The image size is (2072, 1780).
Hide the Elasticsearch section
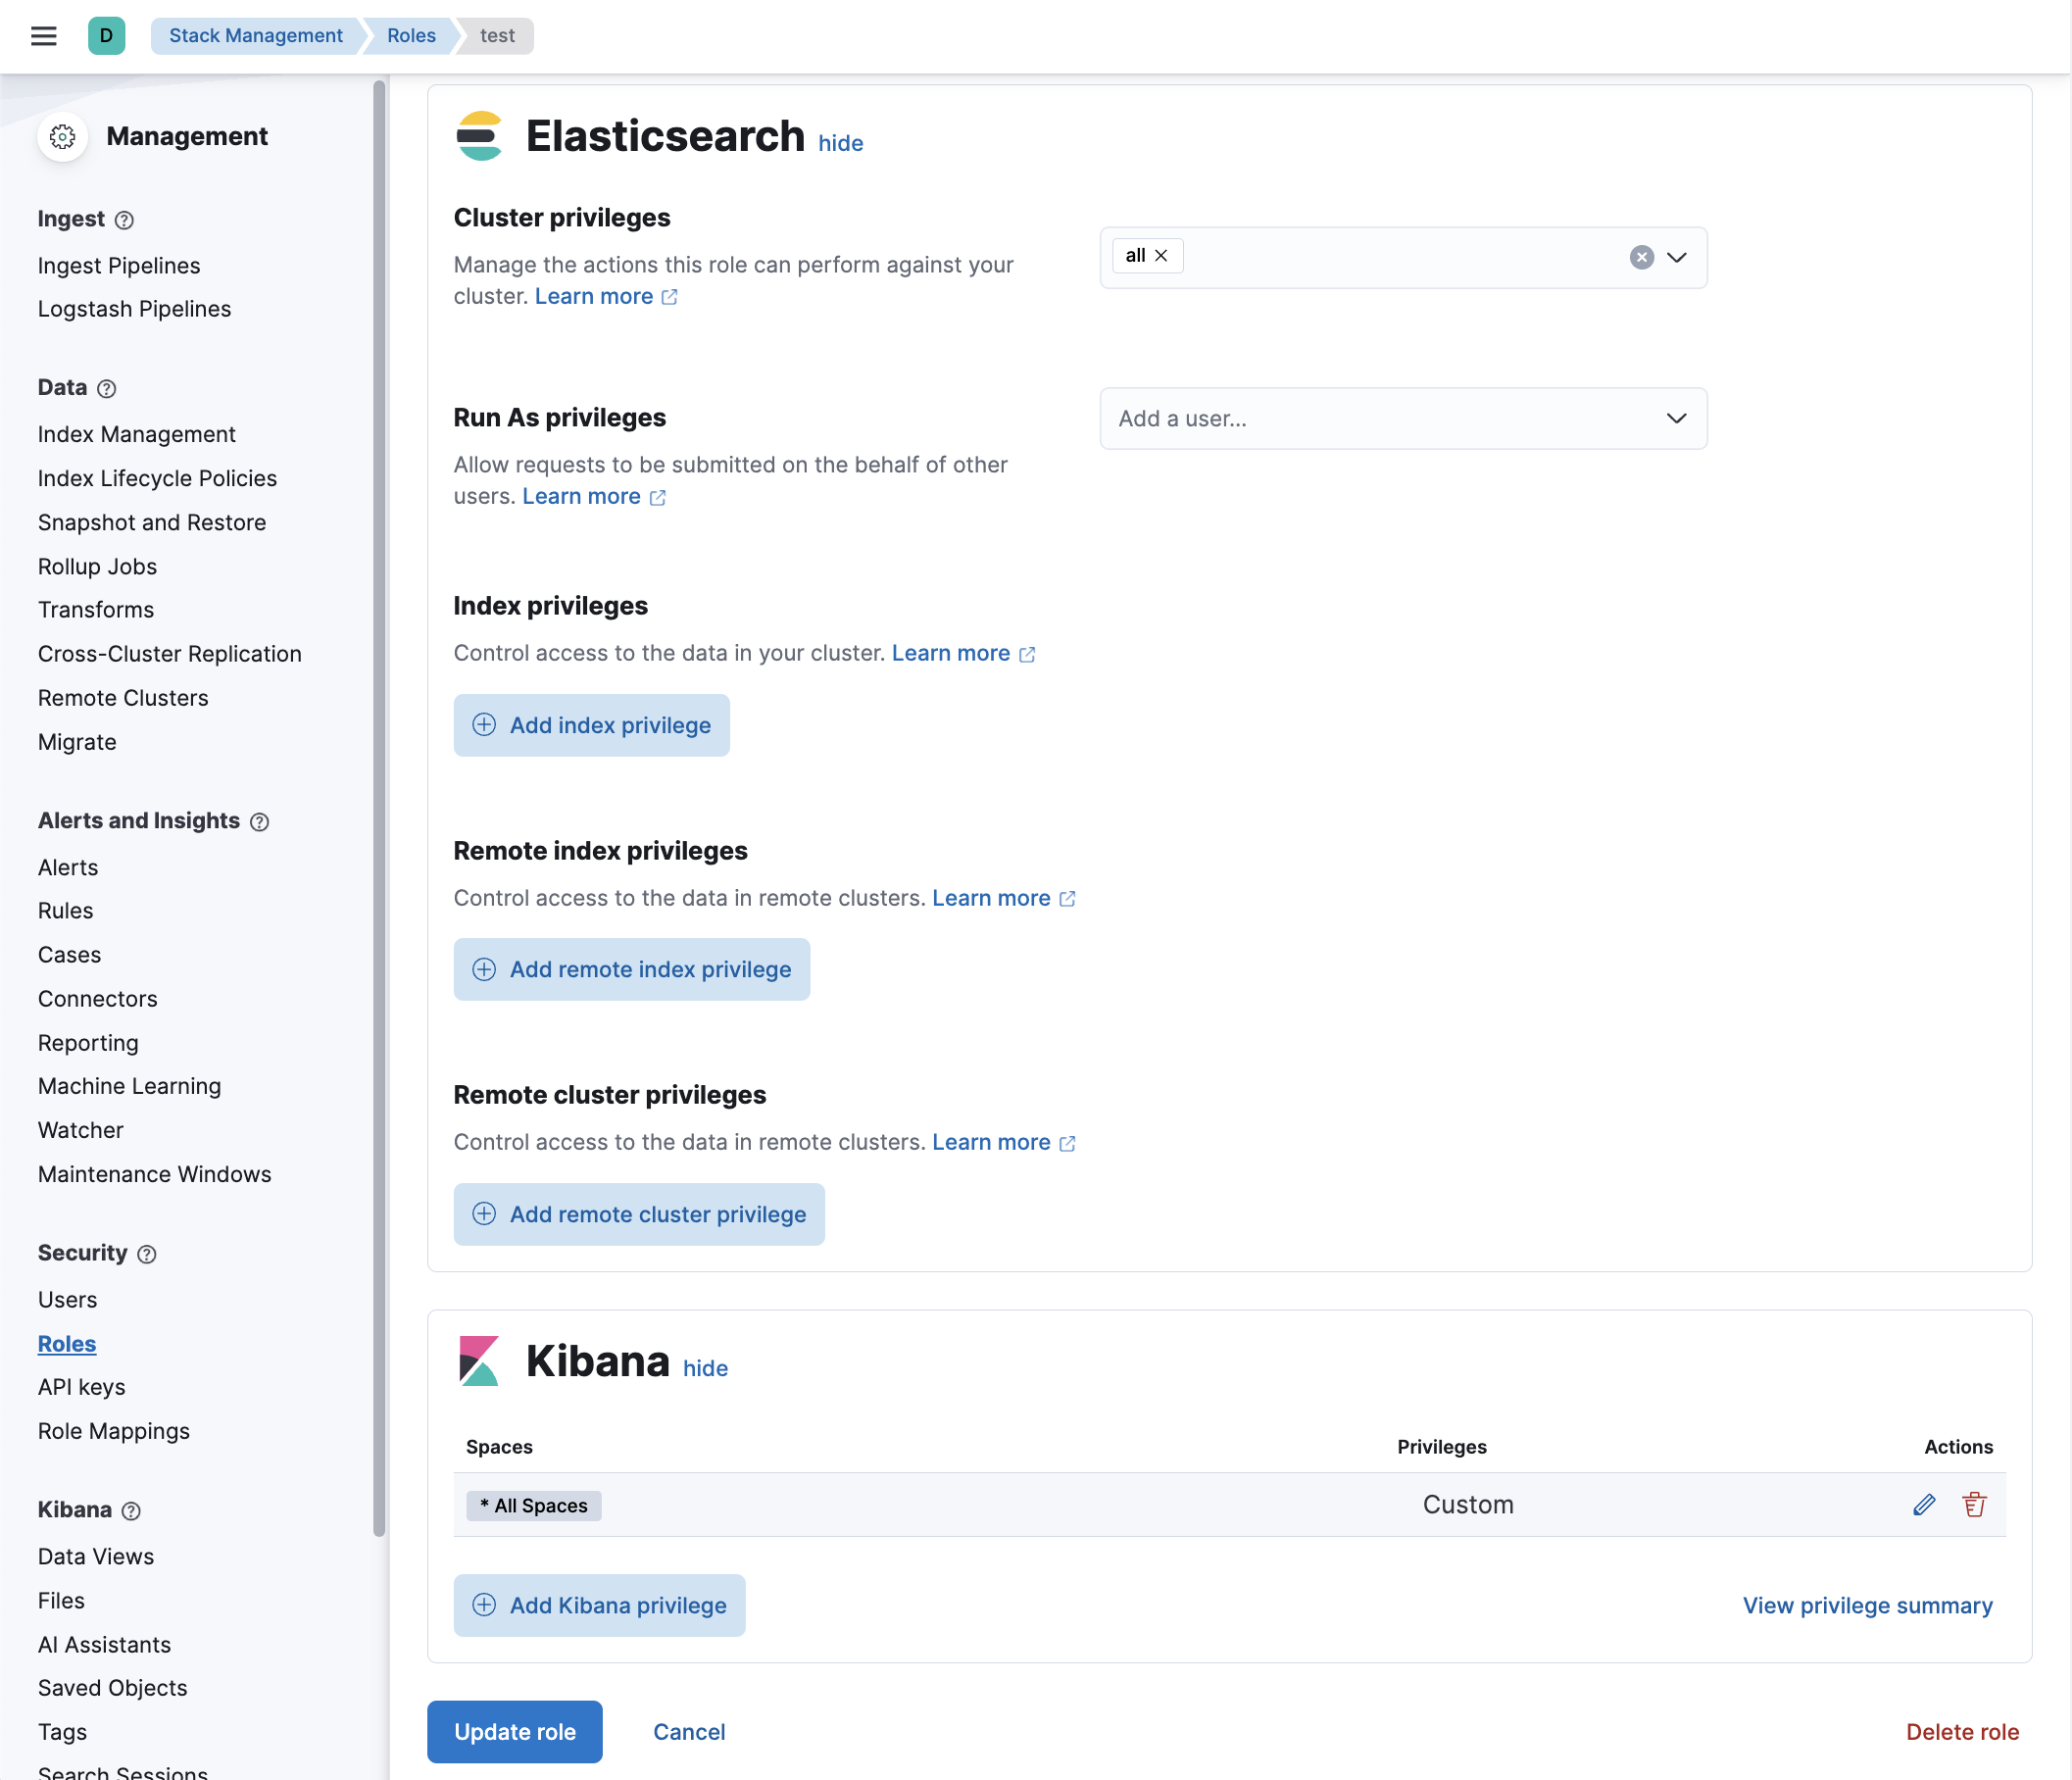840,143
